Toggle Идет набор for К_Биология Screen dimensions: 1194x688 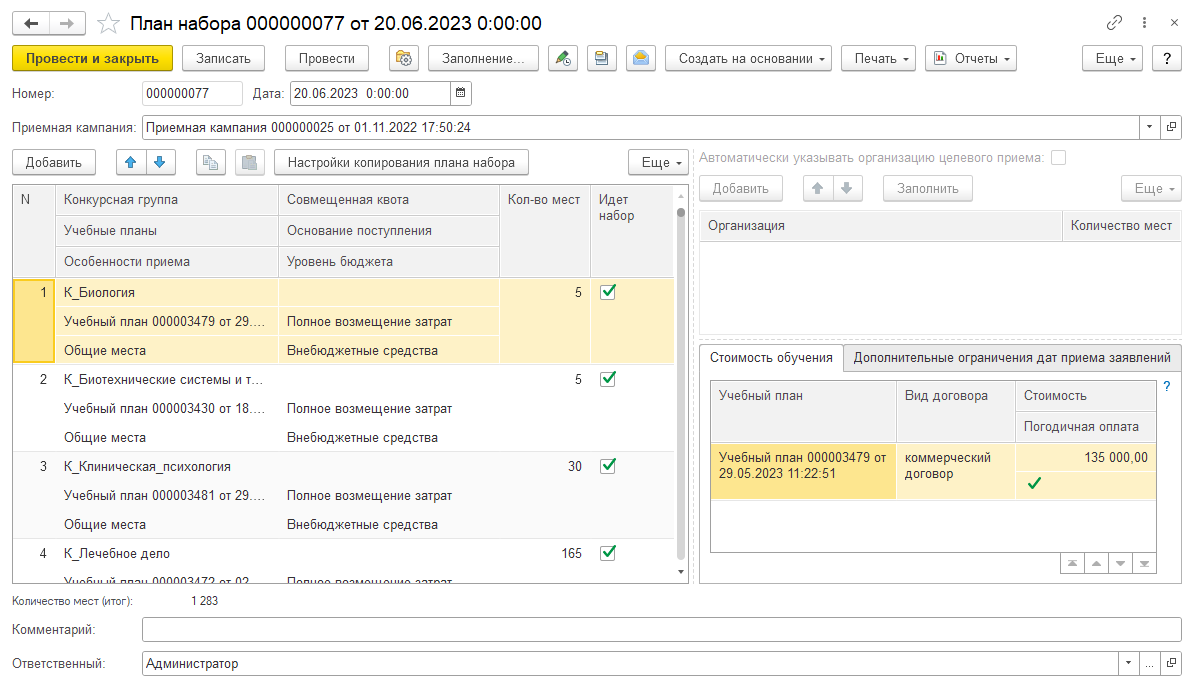[x=608, y=292]
